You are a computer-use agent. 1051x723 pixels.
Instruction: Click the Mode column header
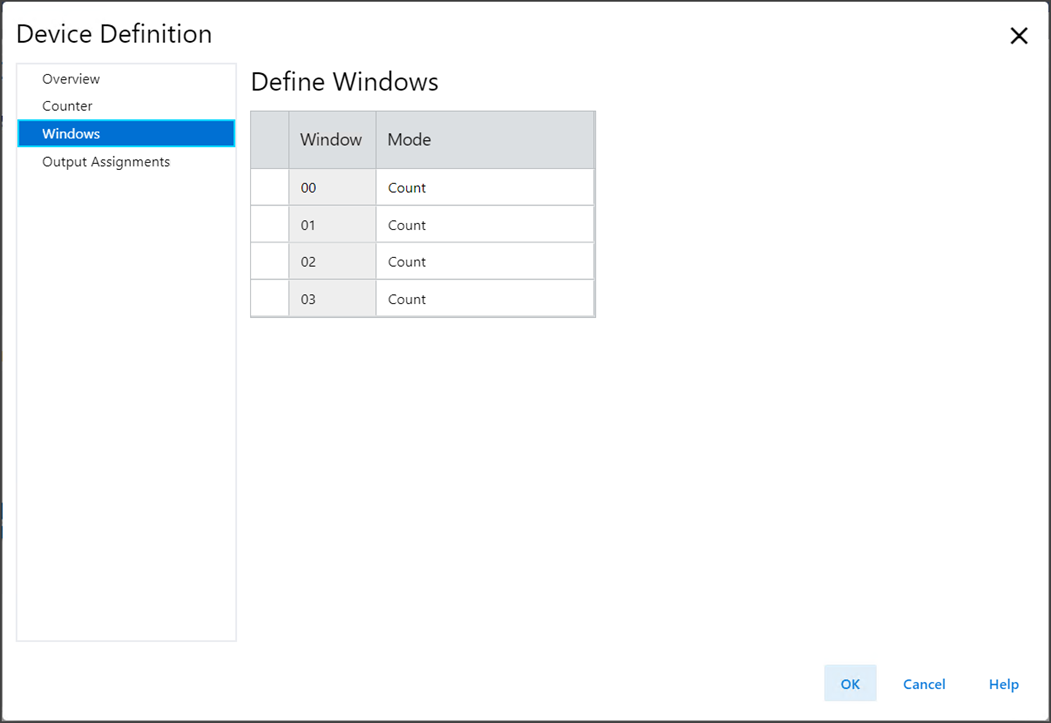click(484, 140)
